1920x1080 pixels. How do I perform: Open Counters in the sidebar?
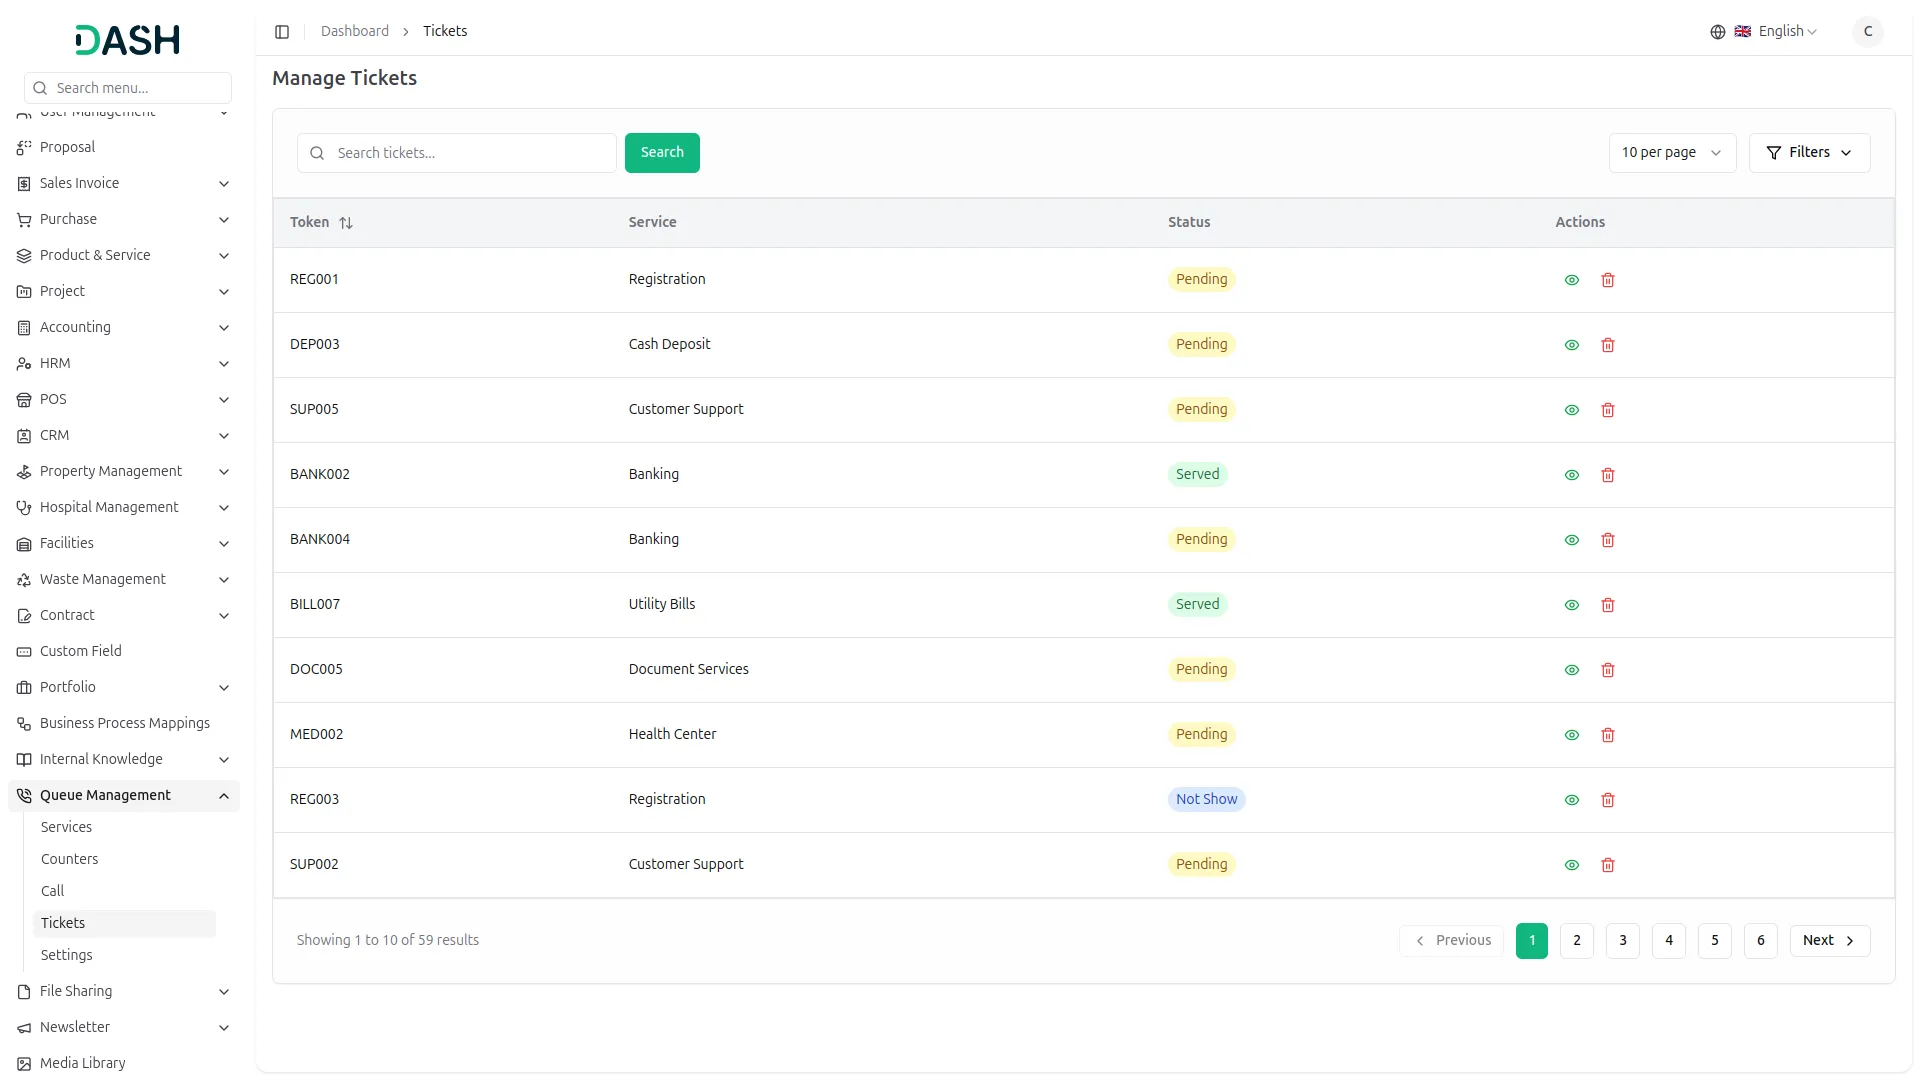(x=70, y=859)
